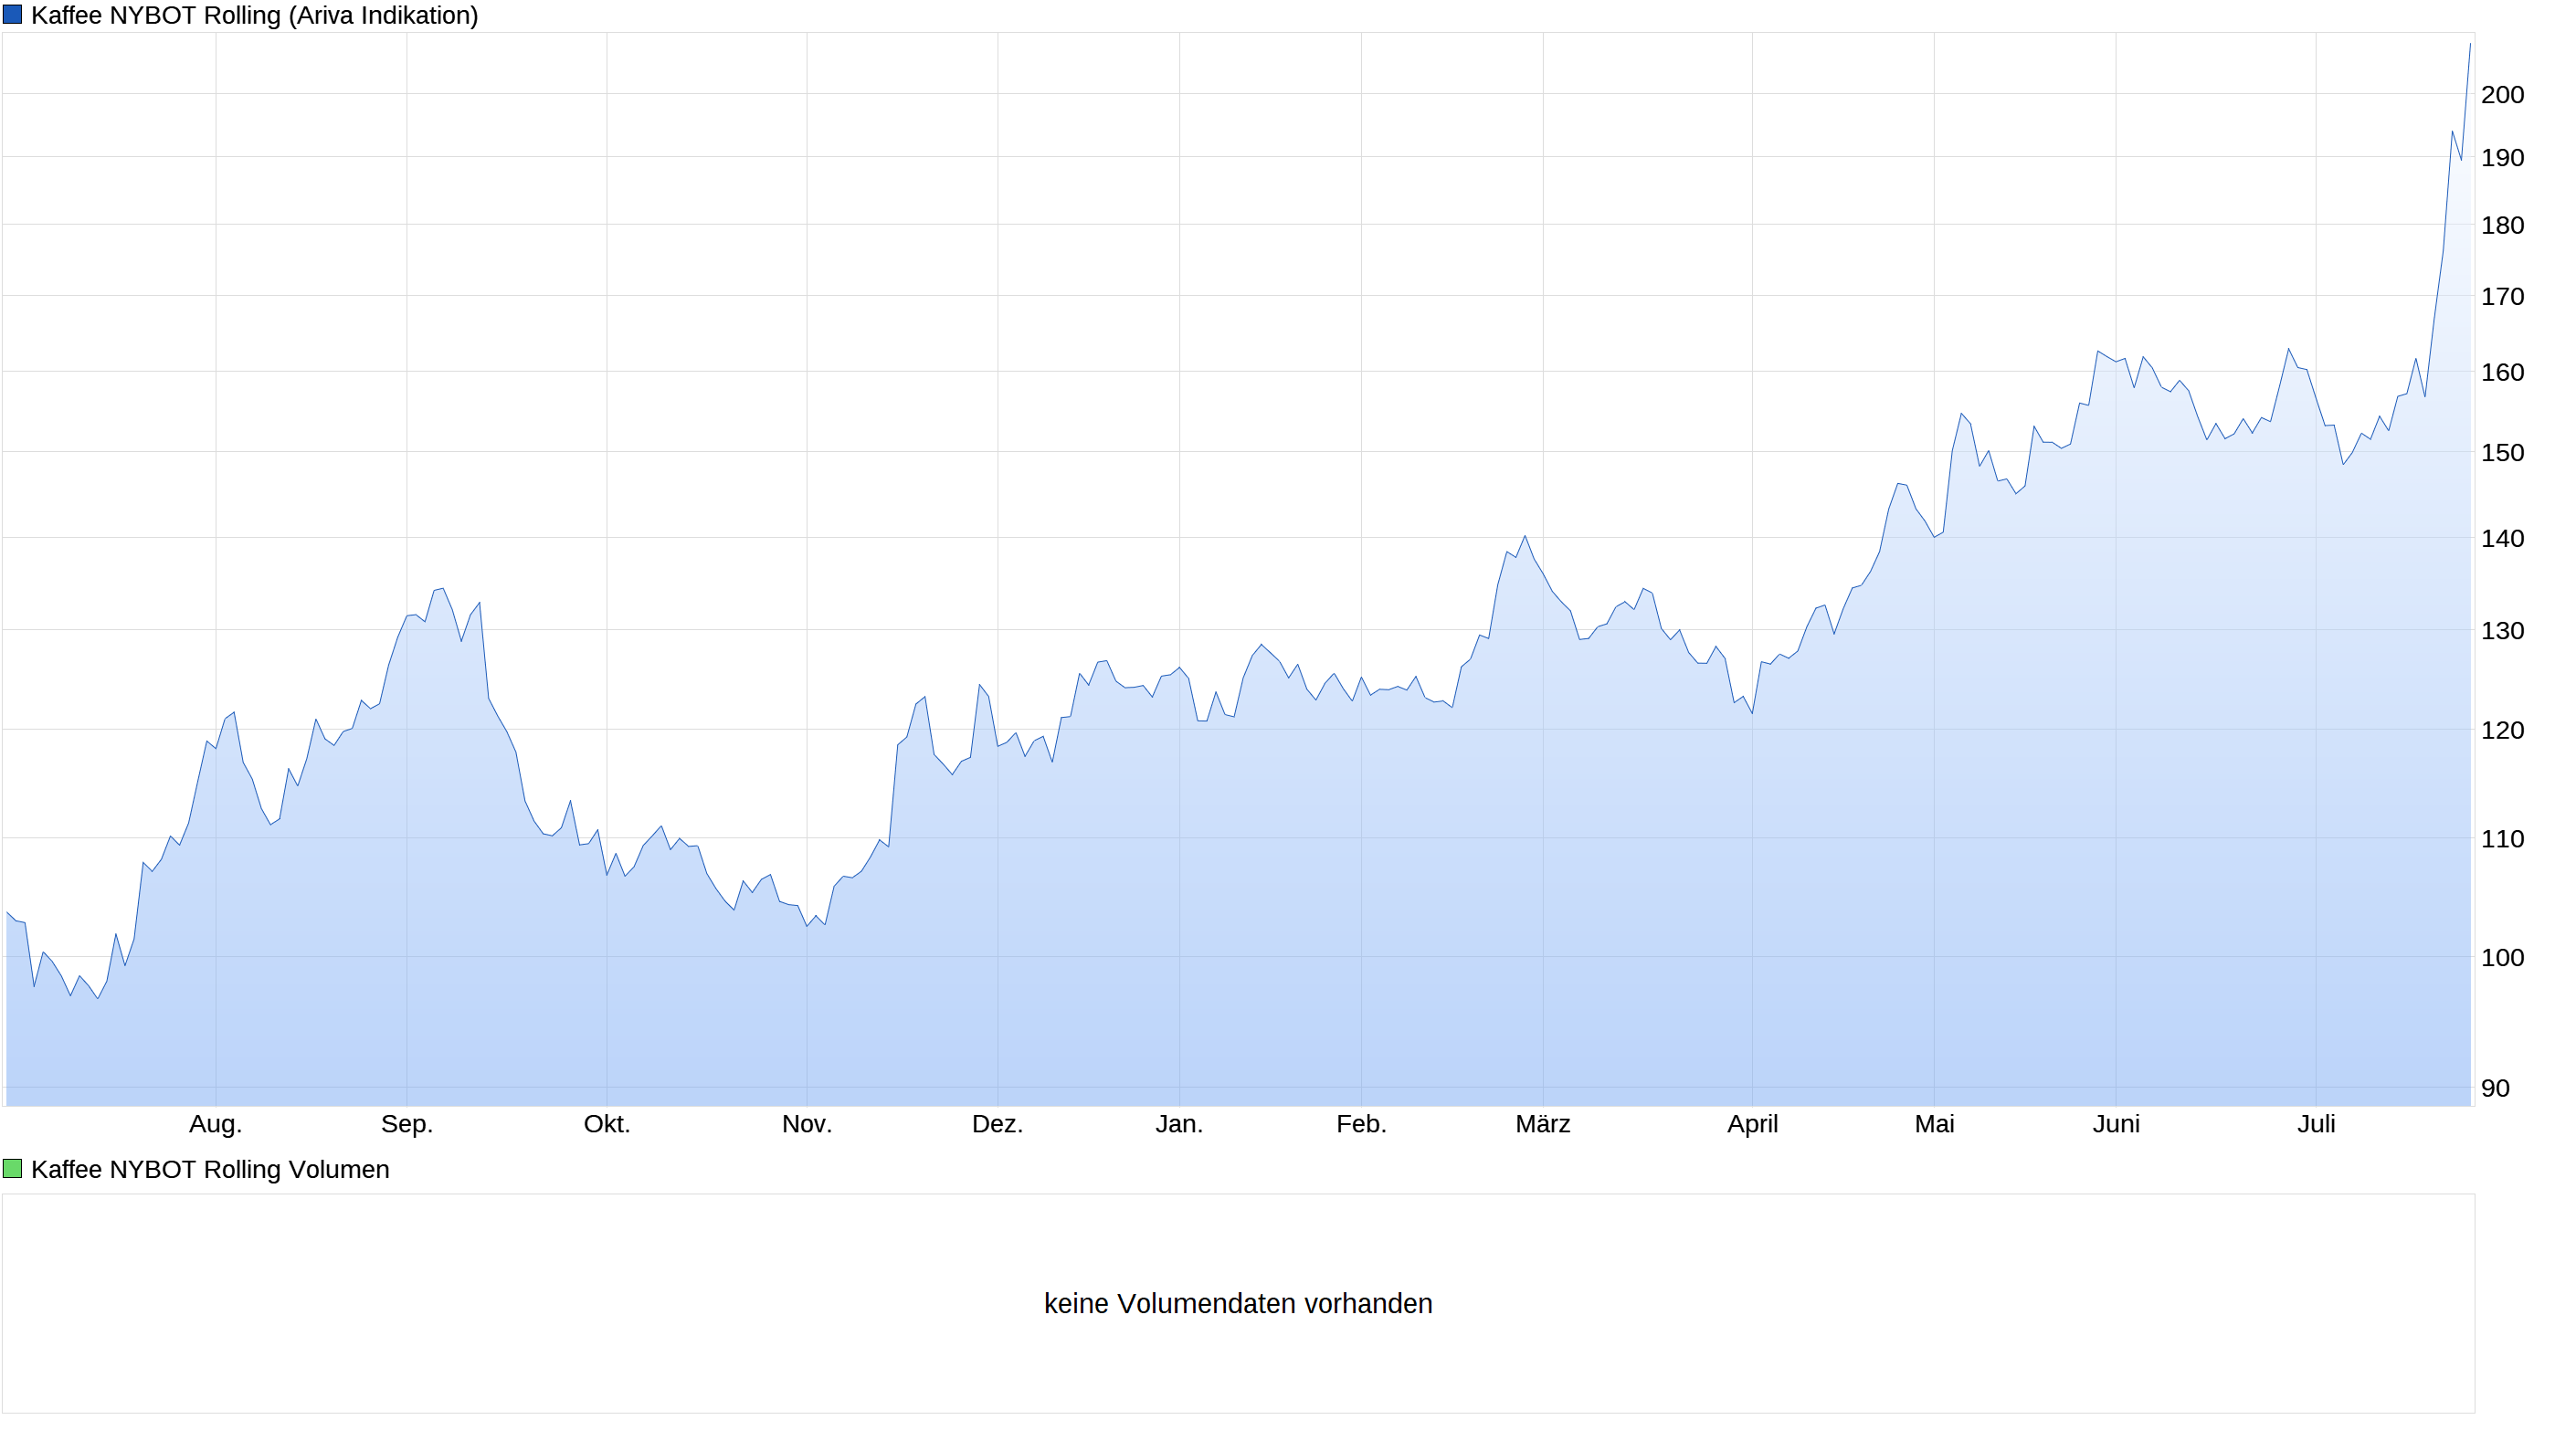The image size is (2576, 1441).
Task: Click the 'keine Volumendaten vorhanden' message
Action: (x=1238, y=1304)
